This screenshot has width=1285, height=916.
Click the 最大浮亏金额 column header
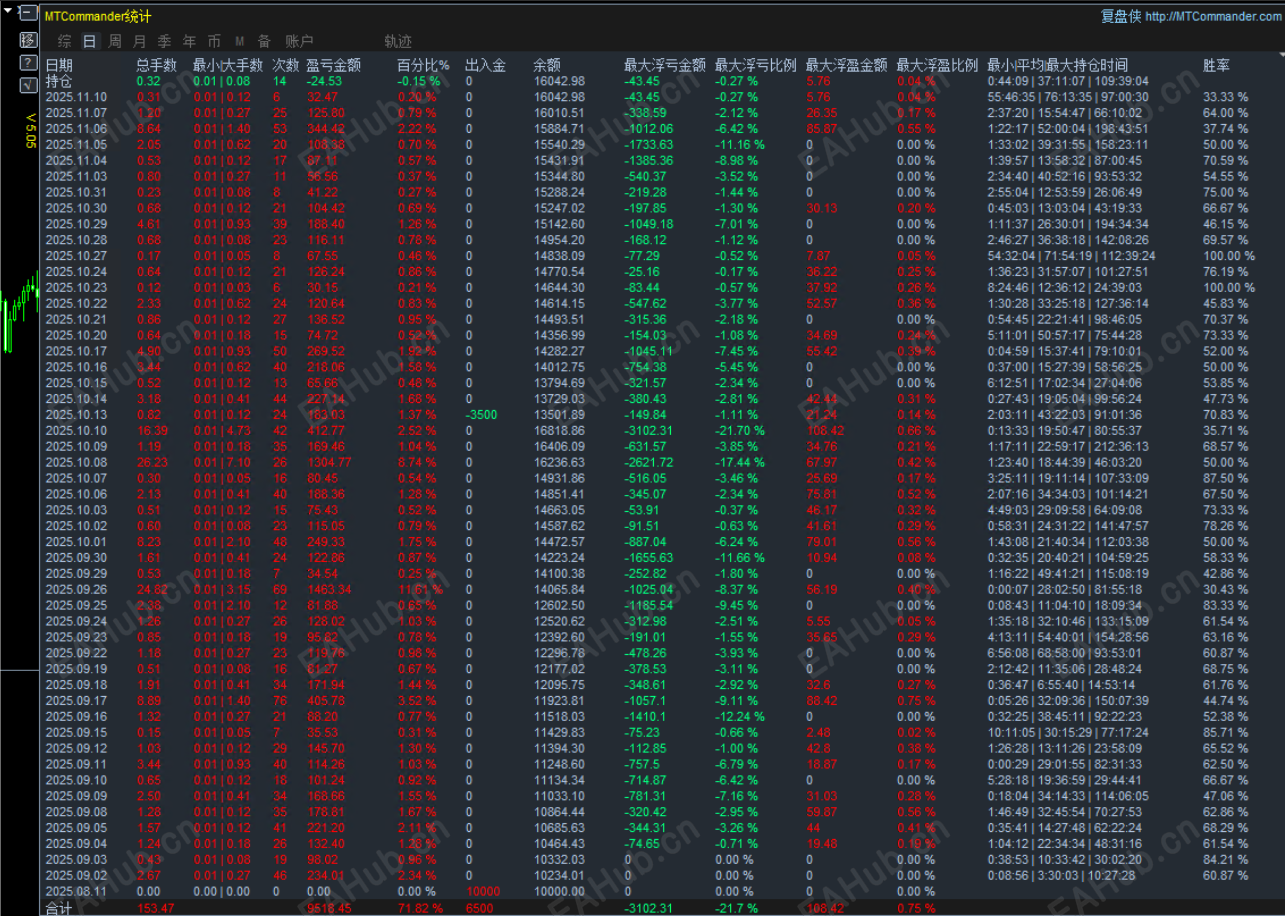pyautogui.click(x=665, y=65)
